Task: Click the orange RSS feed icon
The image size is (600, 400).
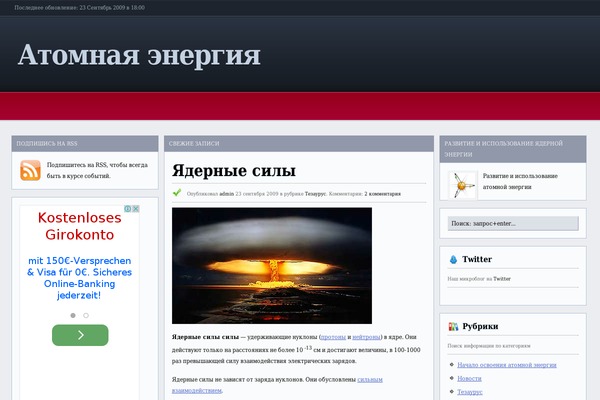Action: pyautogui.click(x=30, y=170)
